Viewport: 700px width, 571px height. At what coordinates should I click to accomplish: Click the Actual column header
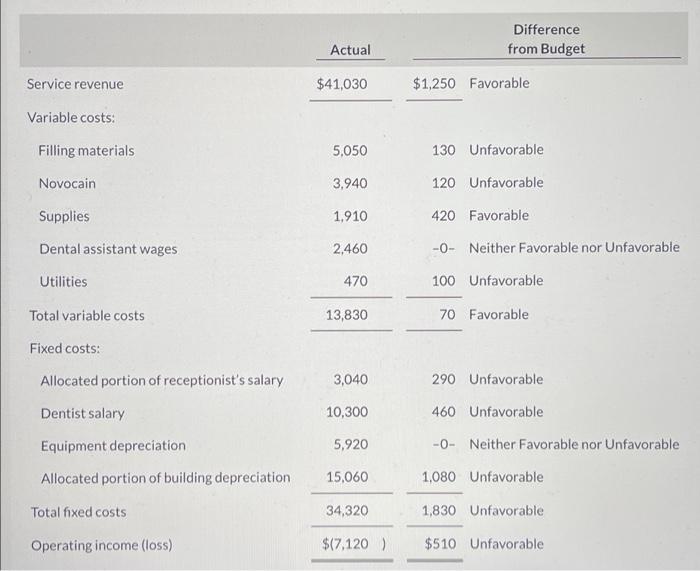350,50
